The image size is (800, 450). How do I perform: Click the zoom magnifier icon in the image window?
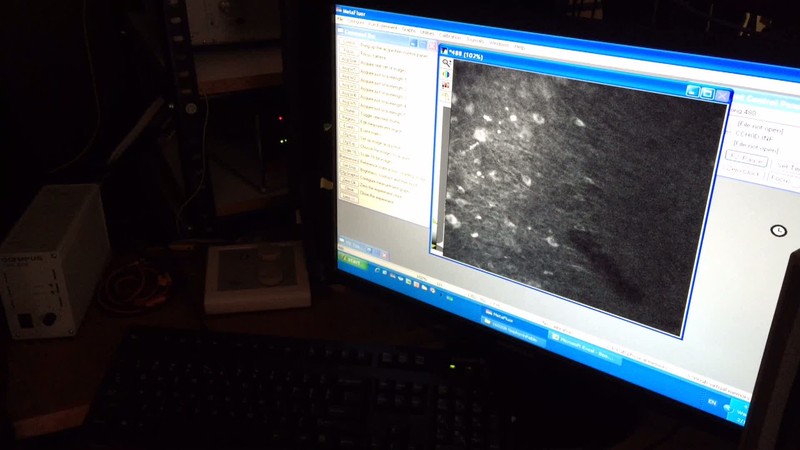coord(446,63)
